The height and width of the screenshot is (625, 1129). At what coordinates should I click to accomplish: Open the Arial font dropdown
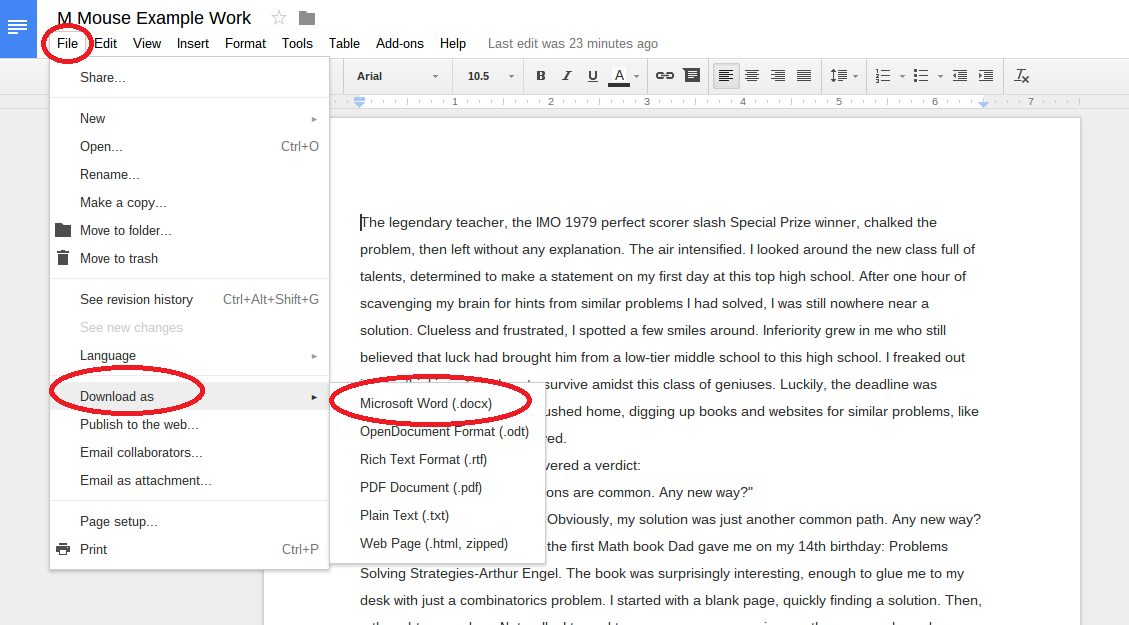click(397, 76)
